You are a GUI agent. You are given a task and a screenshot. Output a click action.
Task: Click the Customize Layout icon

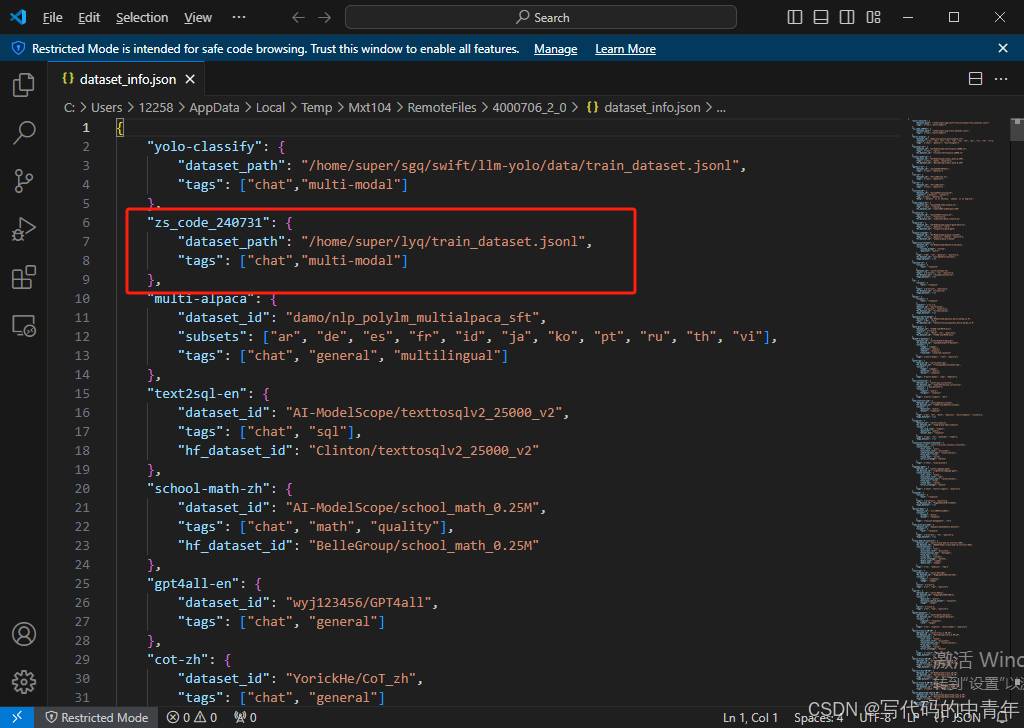tap(873, 18)
